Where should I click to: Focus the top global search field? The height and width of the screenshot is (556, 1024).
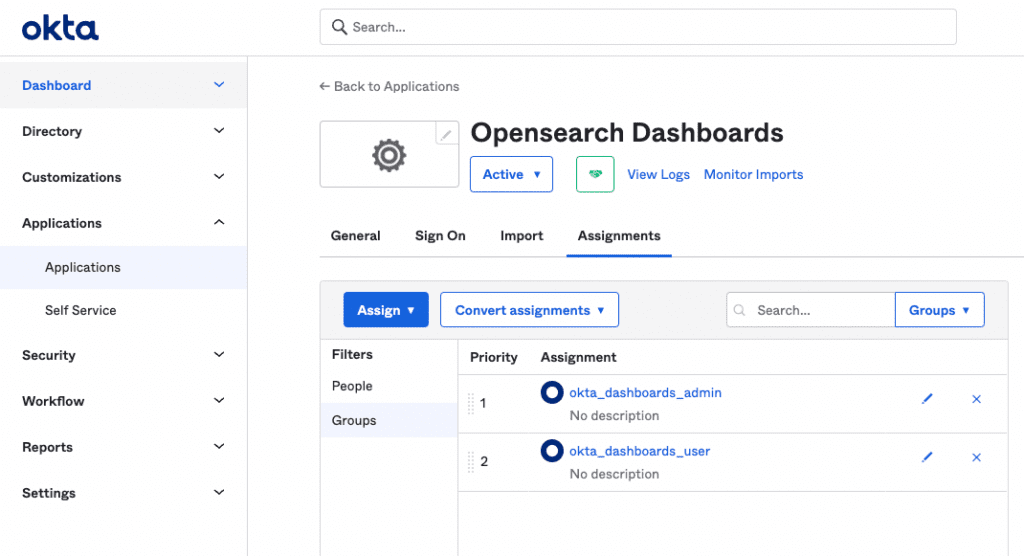[638, 27]
